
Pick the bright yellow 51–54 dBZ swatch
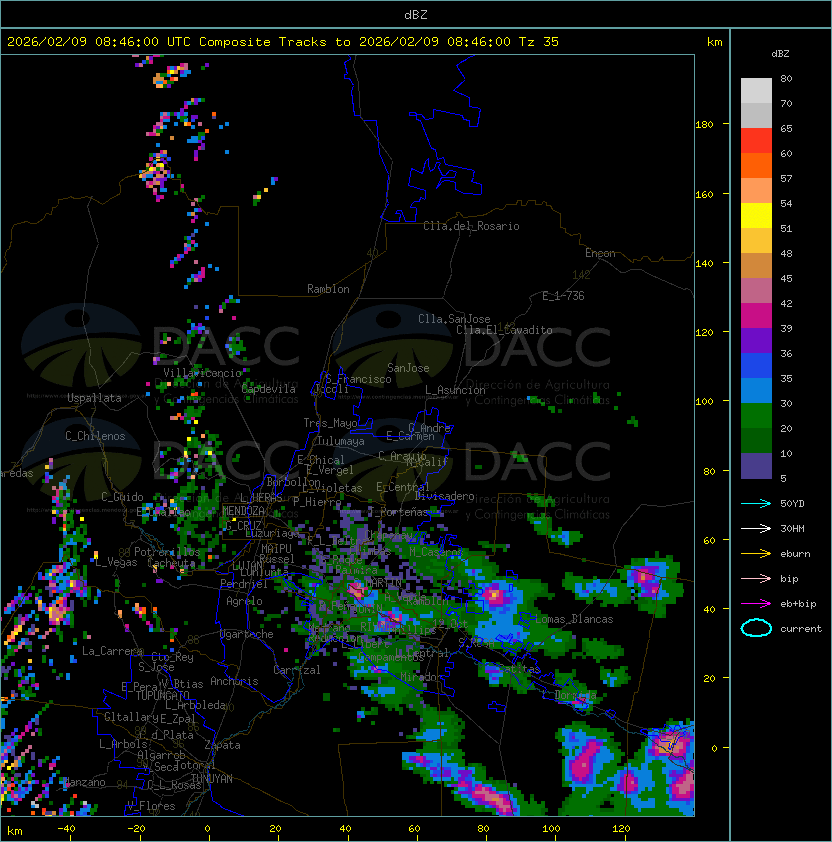tap(756, 216)
